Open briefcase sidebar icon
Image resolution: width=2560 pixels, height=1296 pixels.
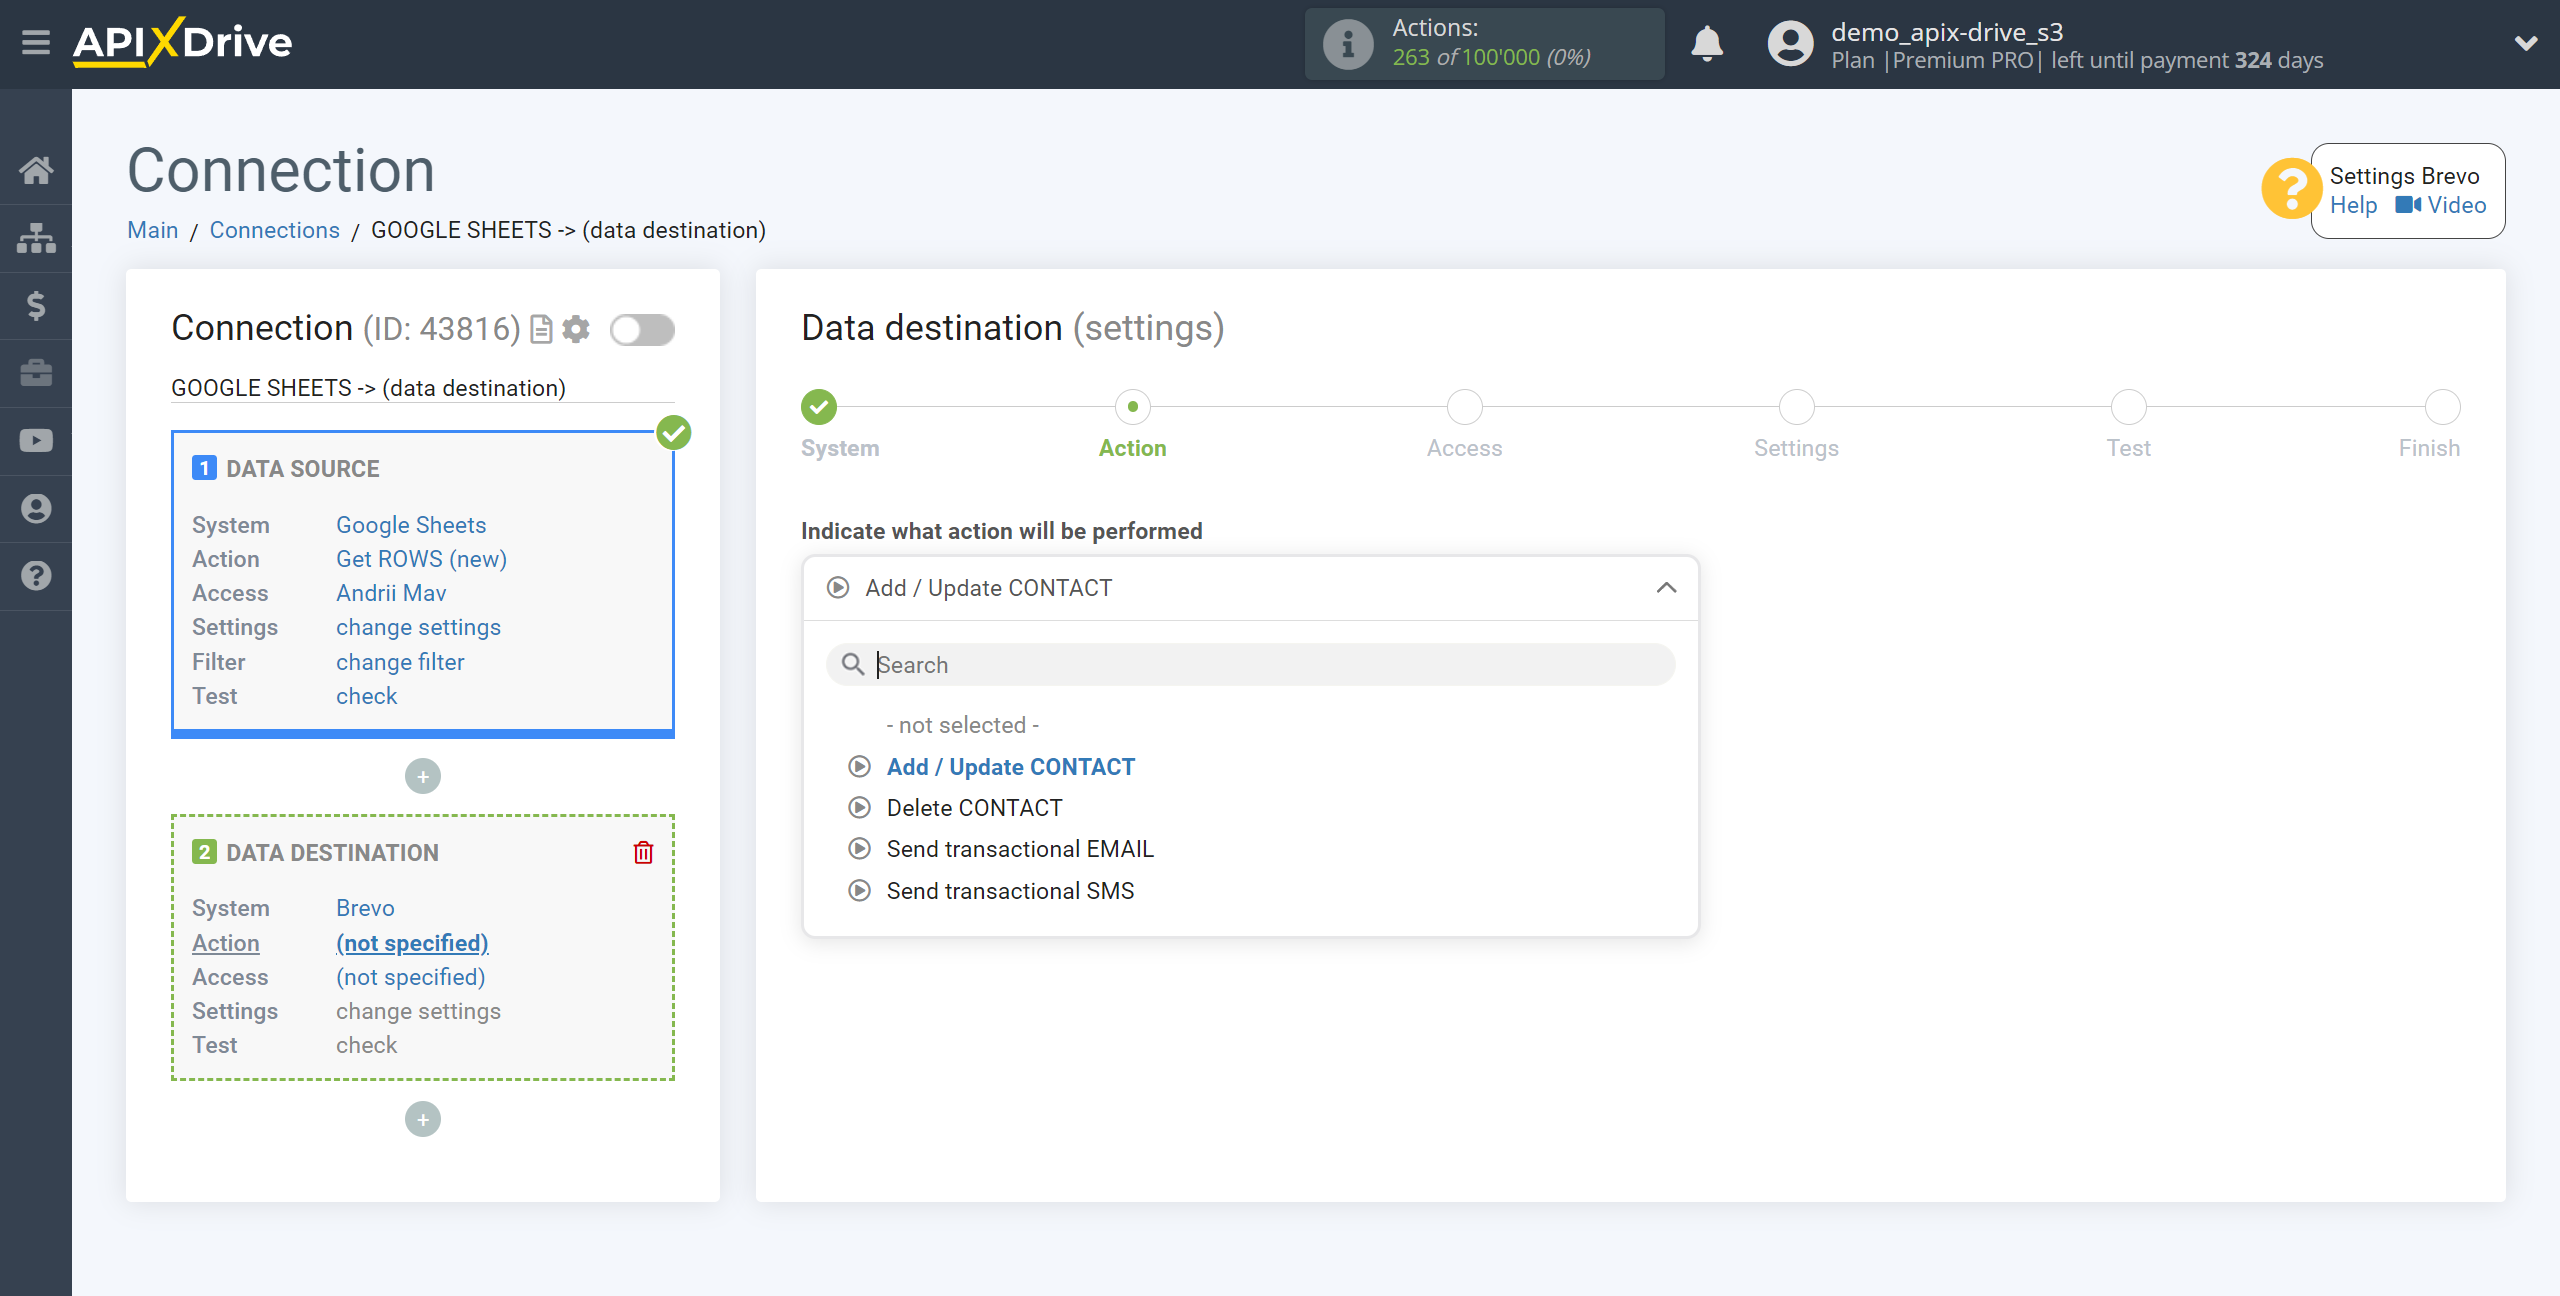coord(36,373)
